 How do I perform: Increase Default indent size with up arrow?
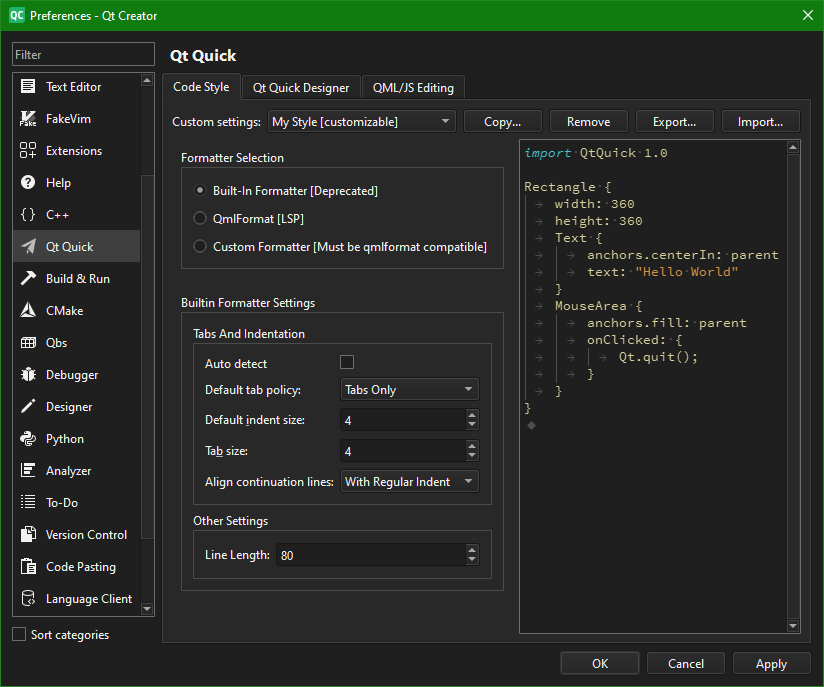(x=472, y=415)
